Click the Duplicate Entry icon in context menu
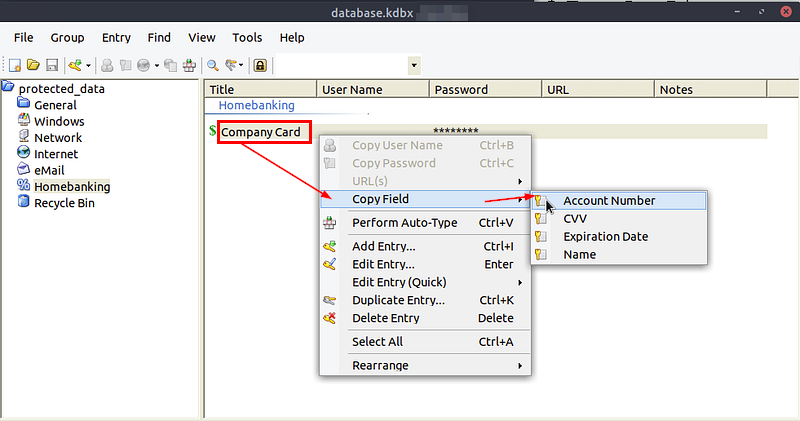 [x=330, y=300]
